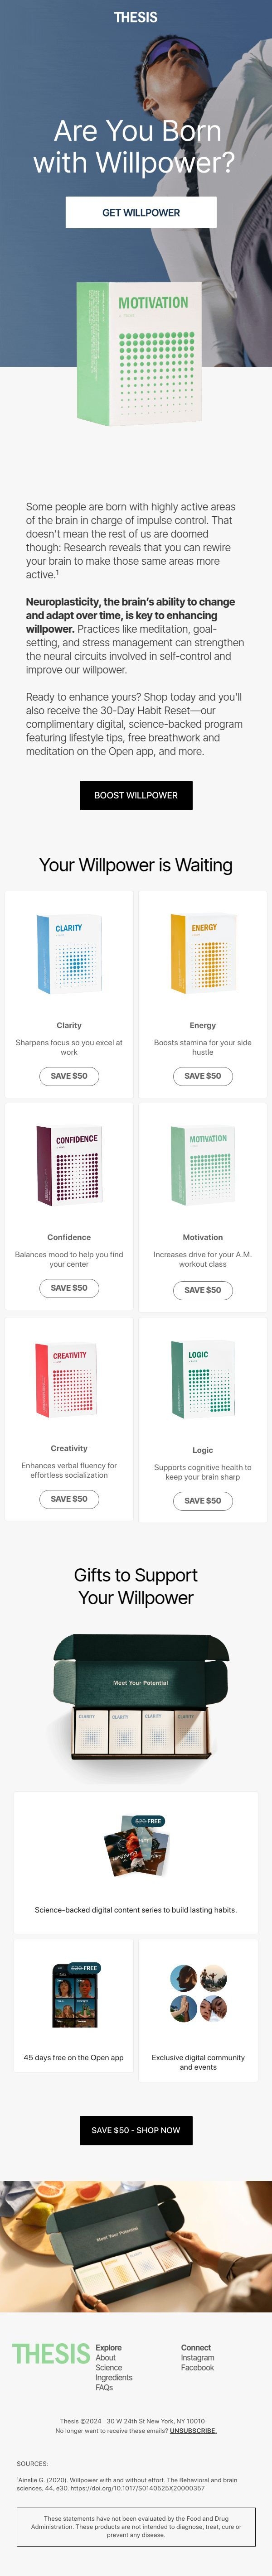
Task: Click SAVE $50 under Clarity
Action: coord(69,1076)
